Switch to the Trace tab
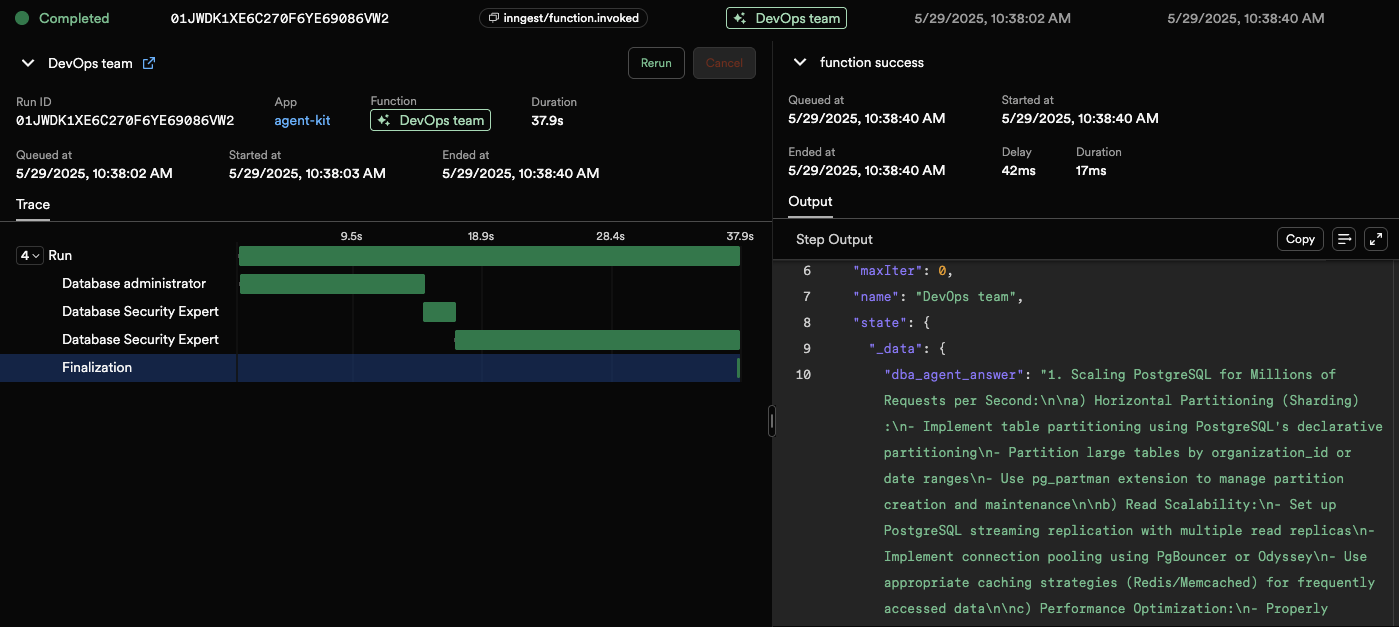1399x627 pixels. pos(33,204)
